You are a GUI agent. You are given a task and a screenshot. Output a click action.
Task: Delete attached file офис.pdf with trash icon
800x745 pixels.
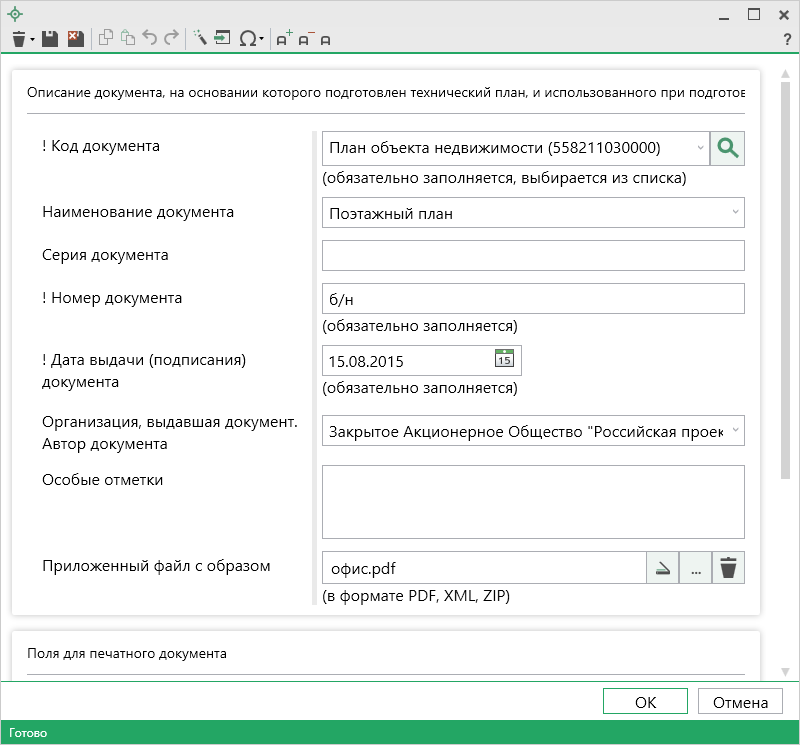[729, 569]
